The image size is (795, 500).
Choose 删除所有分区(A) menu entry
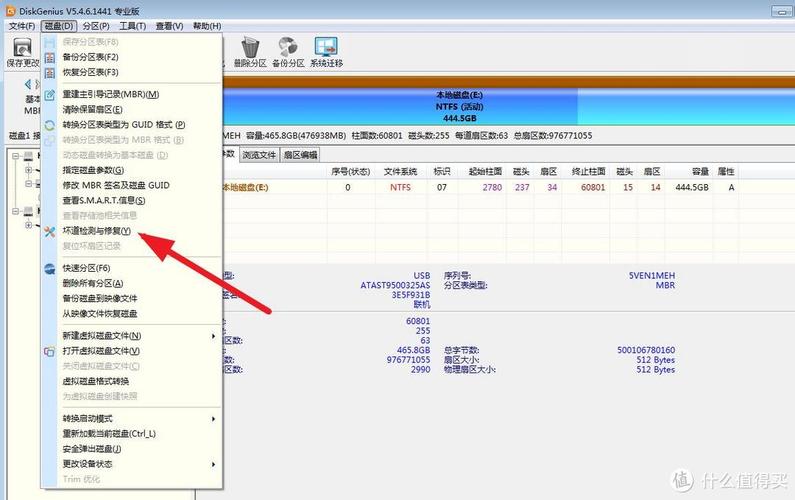(93, 283)
